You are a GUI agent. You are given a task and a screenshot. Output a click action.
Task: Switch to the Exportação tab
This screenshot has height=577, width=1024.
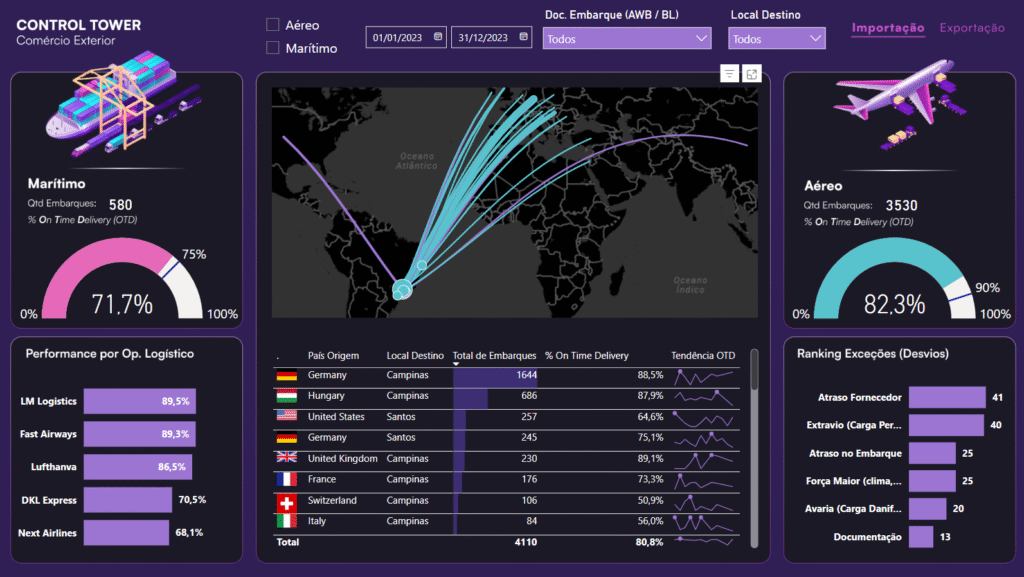(971, 28)
